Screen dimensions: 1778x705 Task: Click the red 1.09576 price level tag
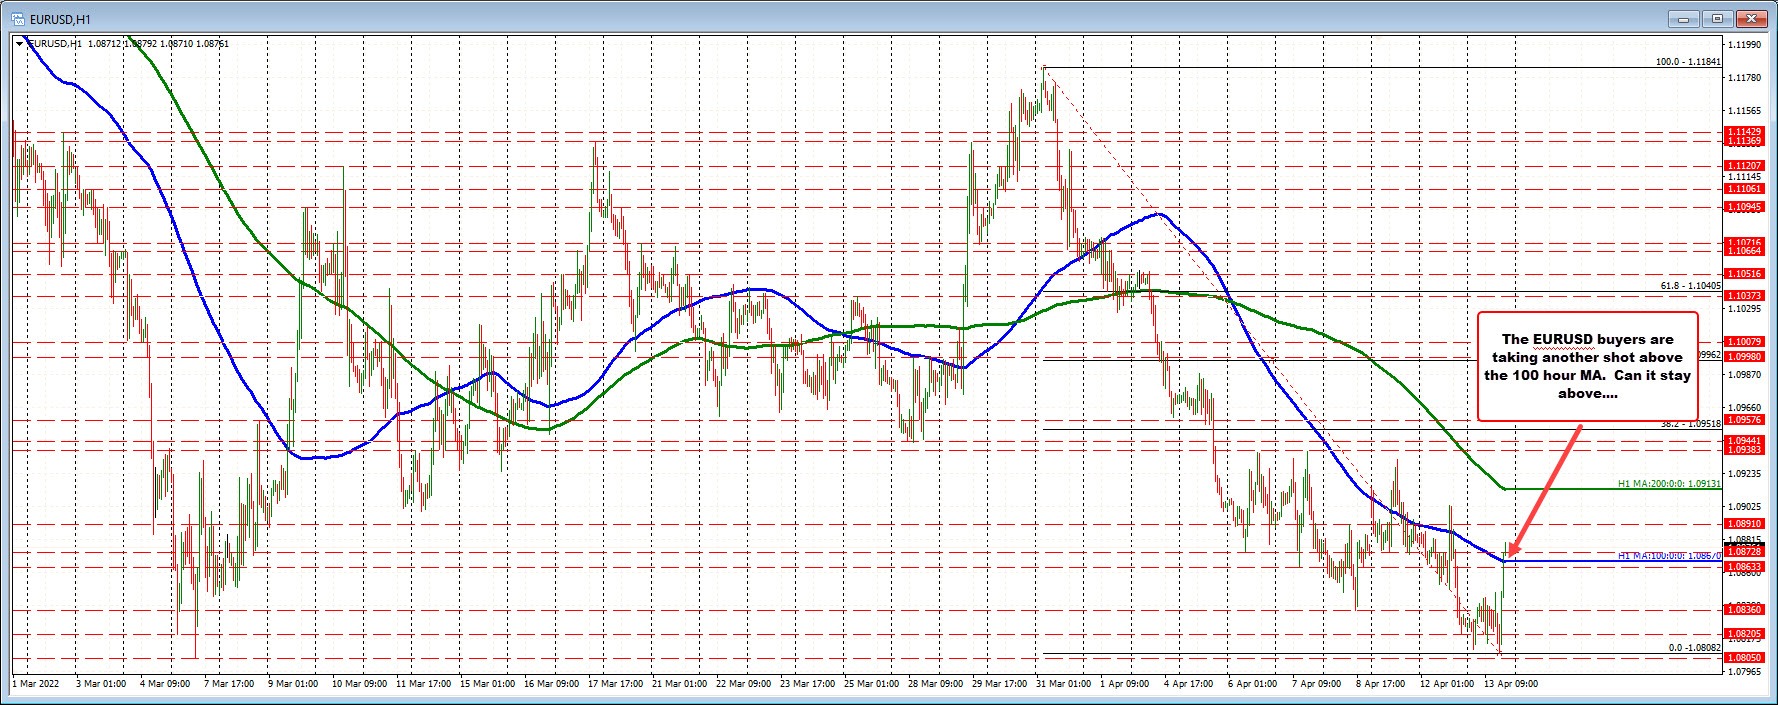(x=1746, y=420)
